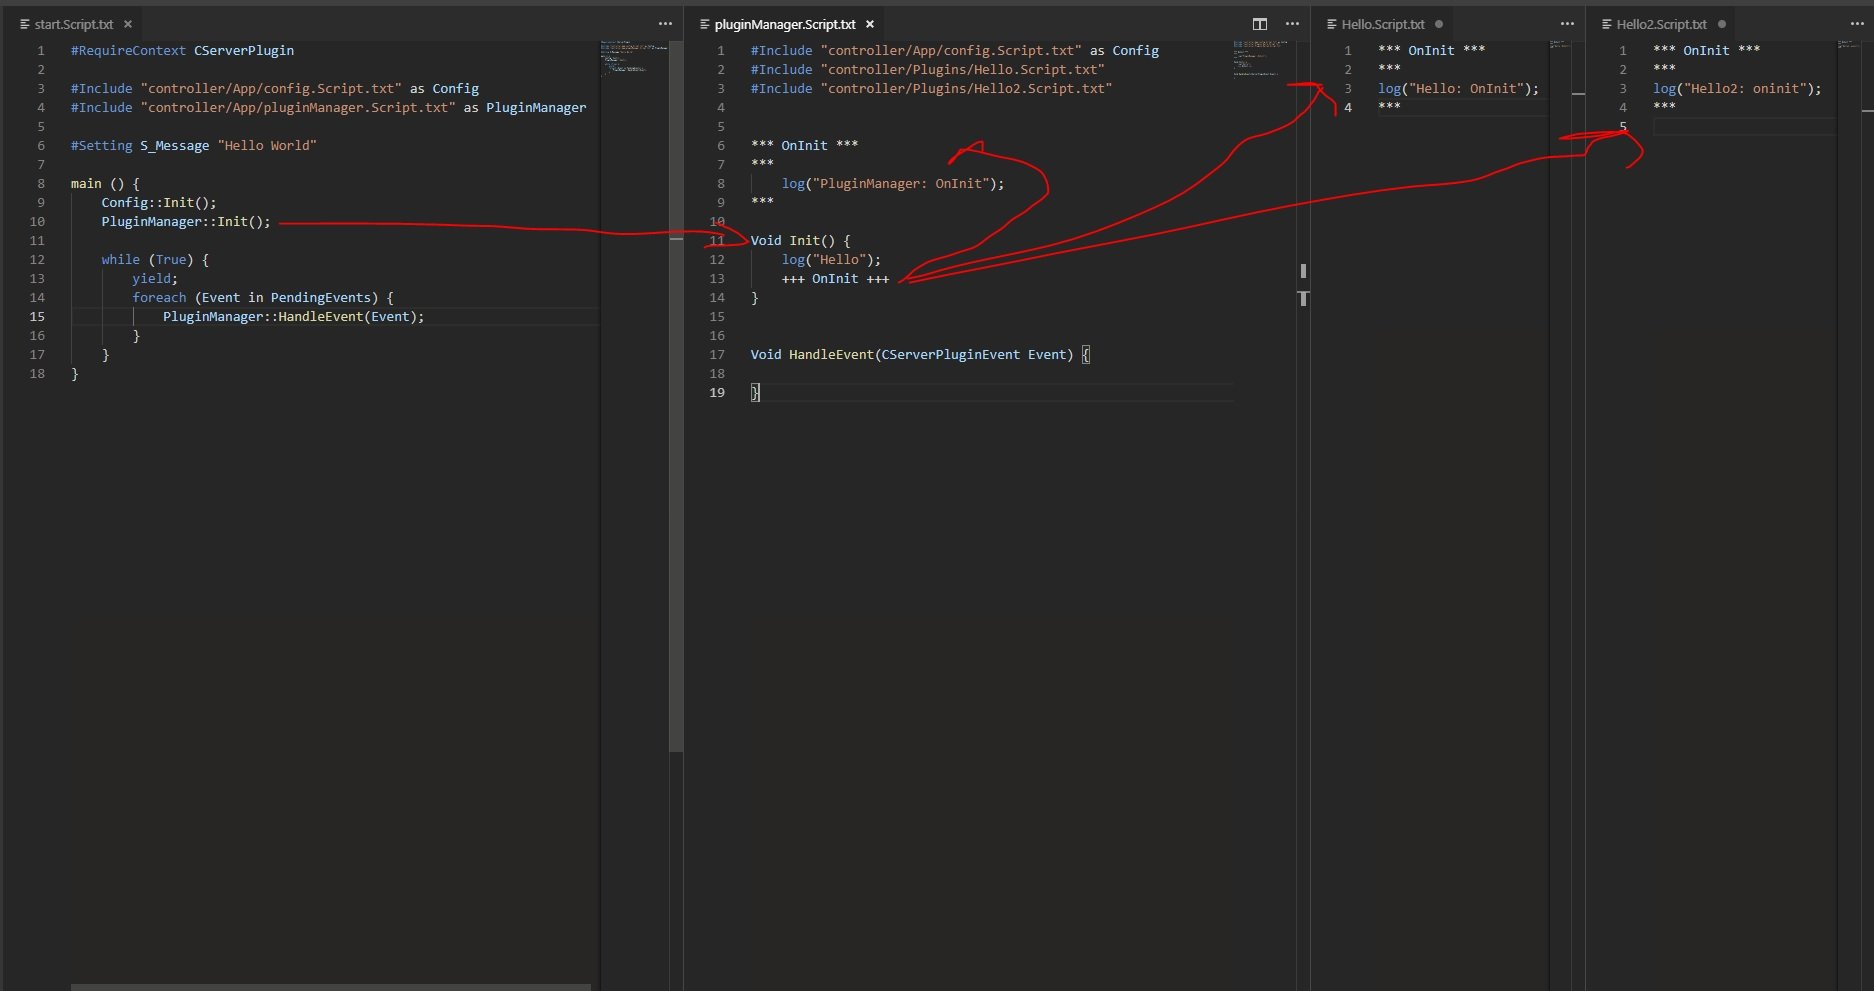Click empty line 5 in Hello2.Script.txt
Viewport: 1874px width, 991px height.
[x=1743, y=126]
